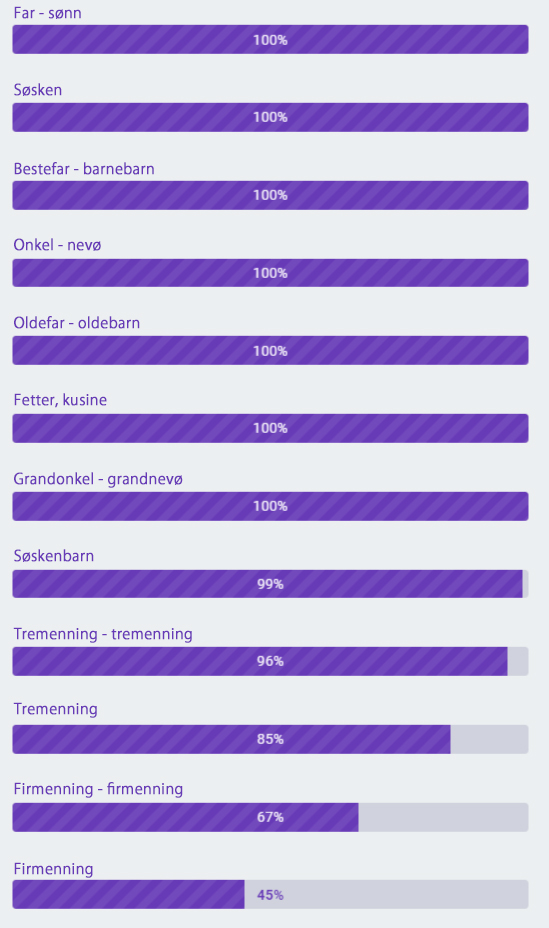549x928 pixels.
Task: Select the Søskenbarn 99% progress bar
Action: (270, 584)
